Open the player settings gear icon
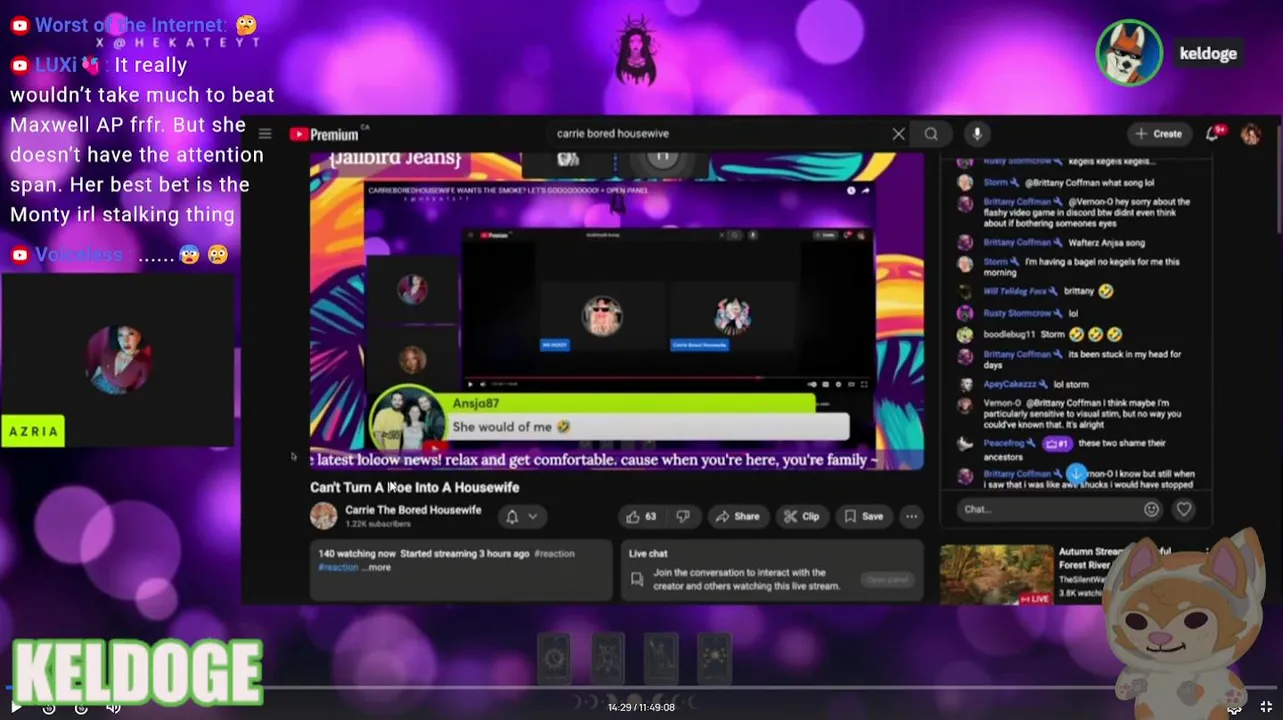 click(1235, 707)
